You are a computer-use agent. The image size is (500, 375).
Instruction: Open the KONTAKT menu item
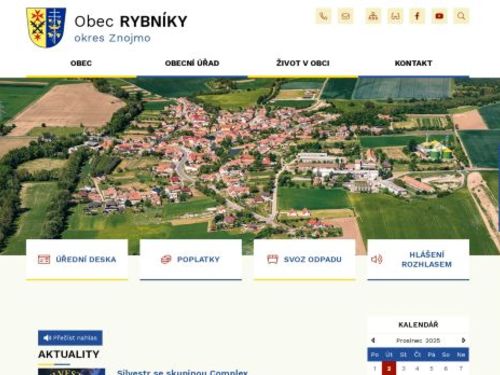pos(413,63)
